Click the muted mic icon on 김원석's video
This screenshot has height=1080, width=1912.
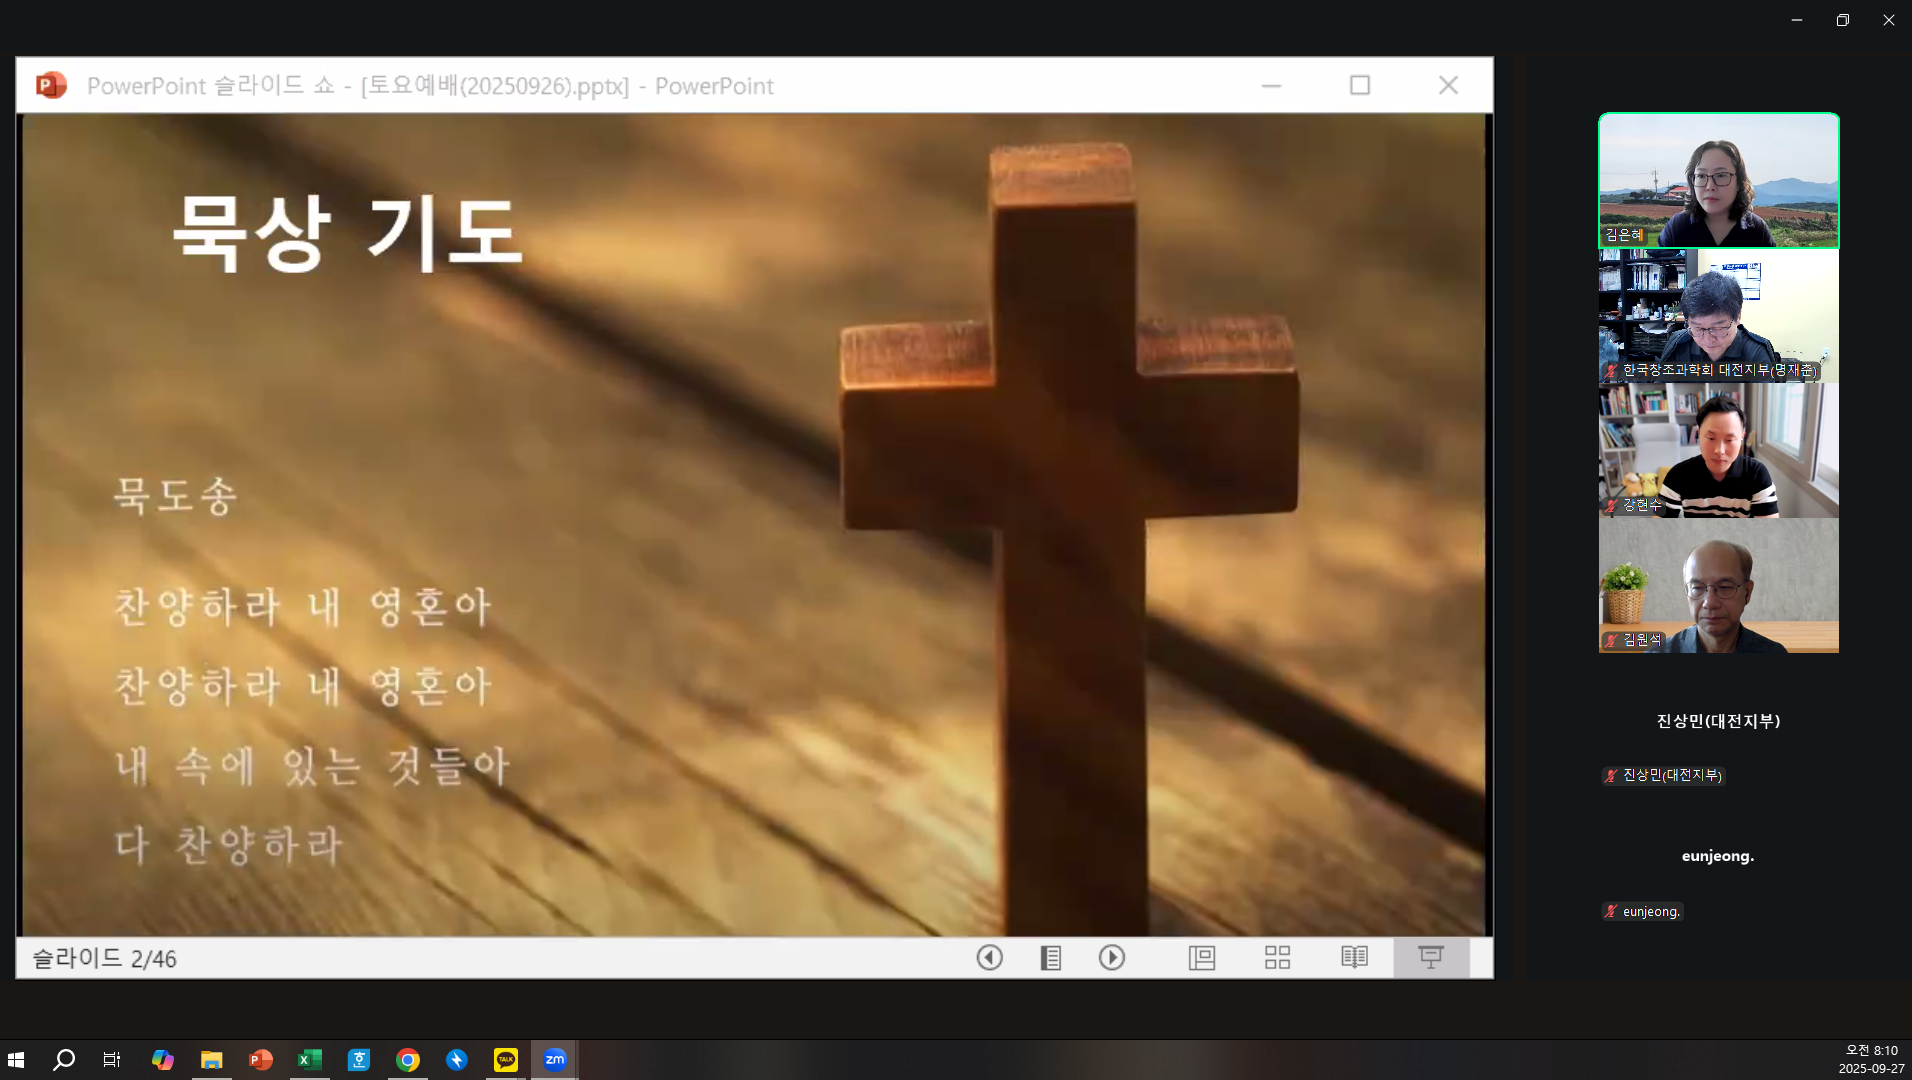coord(1610,640)
